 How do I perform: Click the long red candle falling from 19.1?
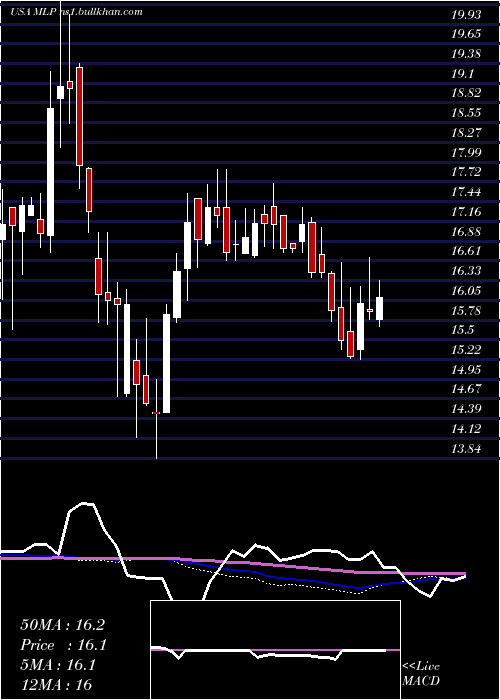coord(79,117)
